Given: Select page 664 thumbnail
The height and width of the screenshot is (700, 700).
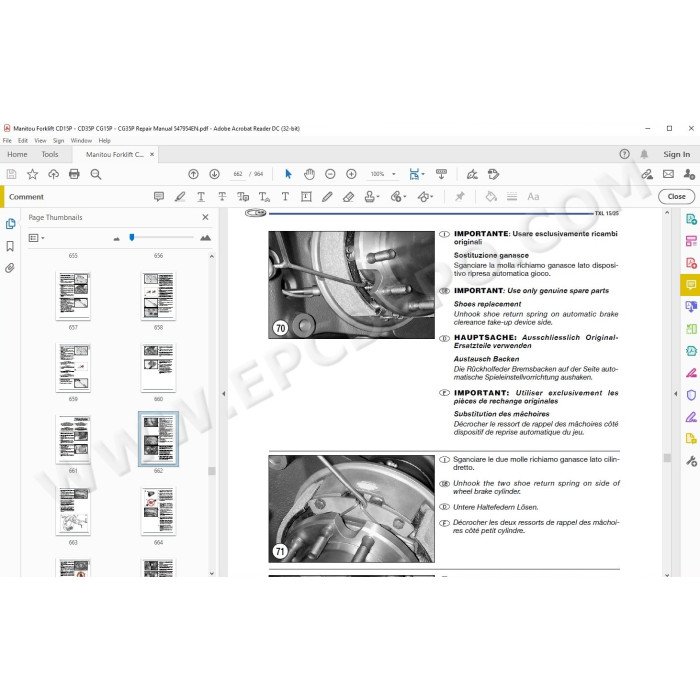Looking at the screenshot, I should [x=158, y=511].
